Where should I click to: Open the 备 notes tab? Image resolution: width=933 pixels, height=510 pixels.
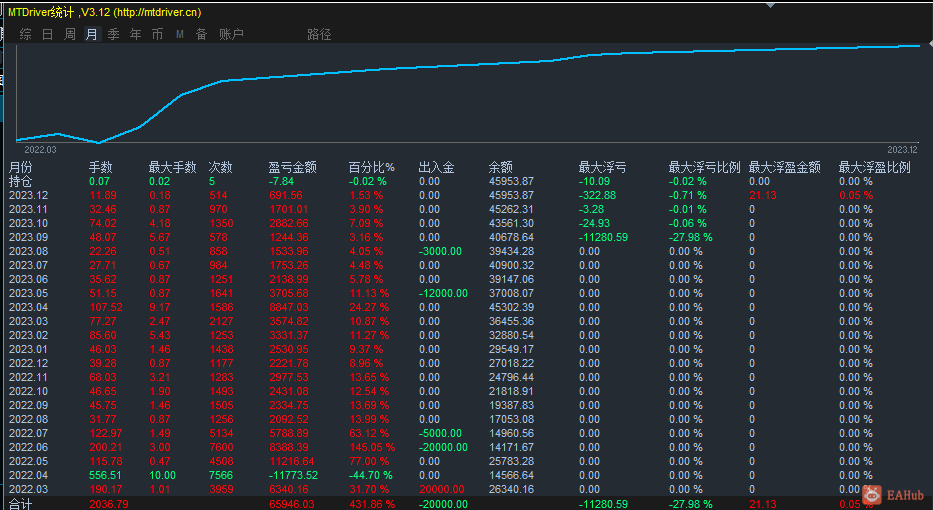pyautogui.click(x=202, y=35)
